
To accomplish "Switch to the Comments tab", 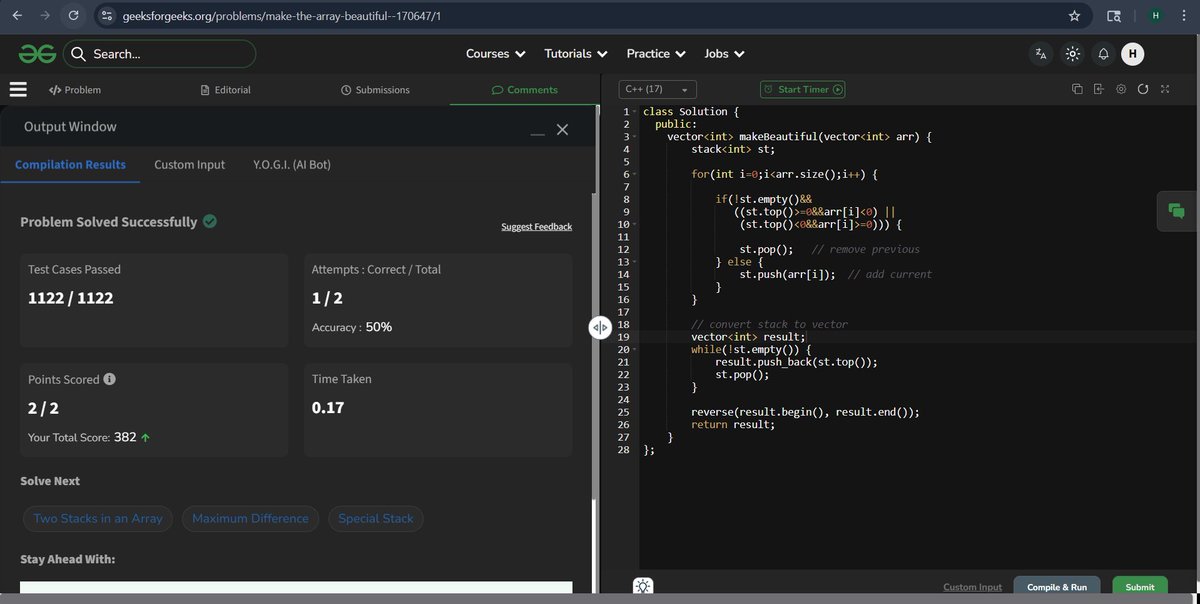I will tap(525, 89).
